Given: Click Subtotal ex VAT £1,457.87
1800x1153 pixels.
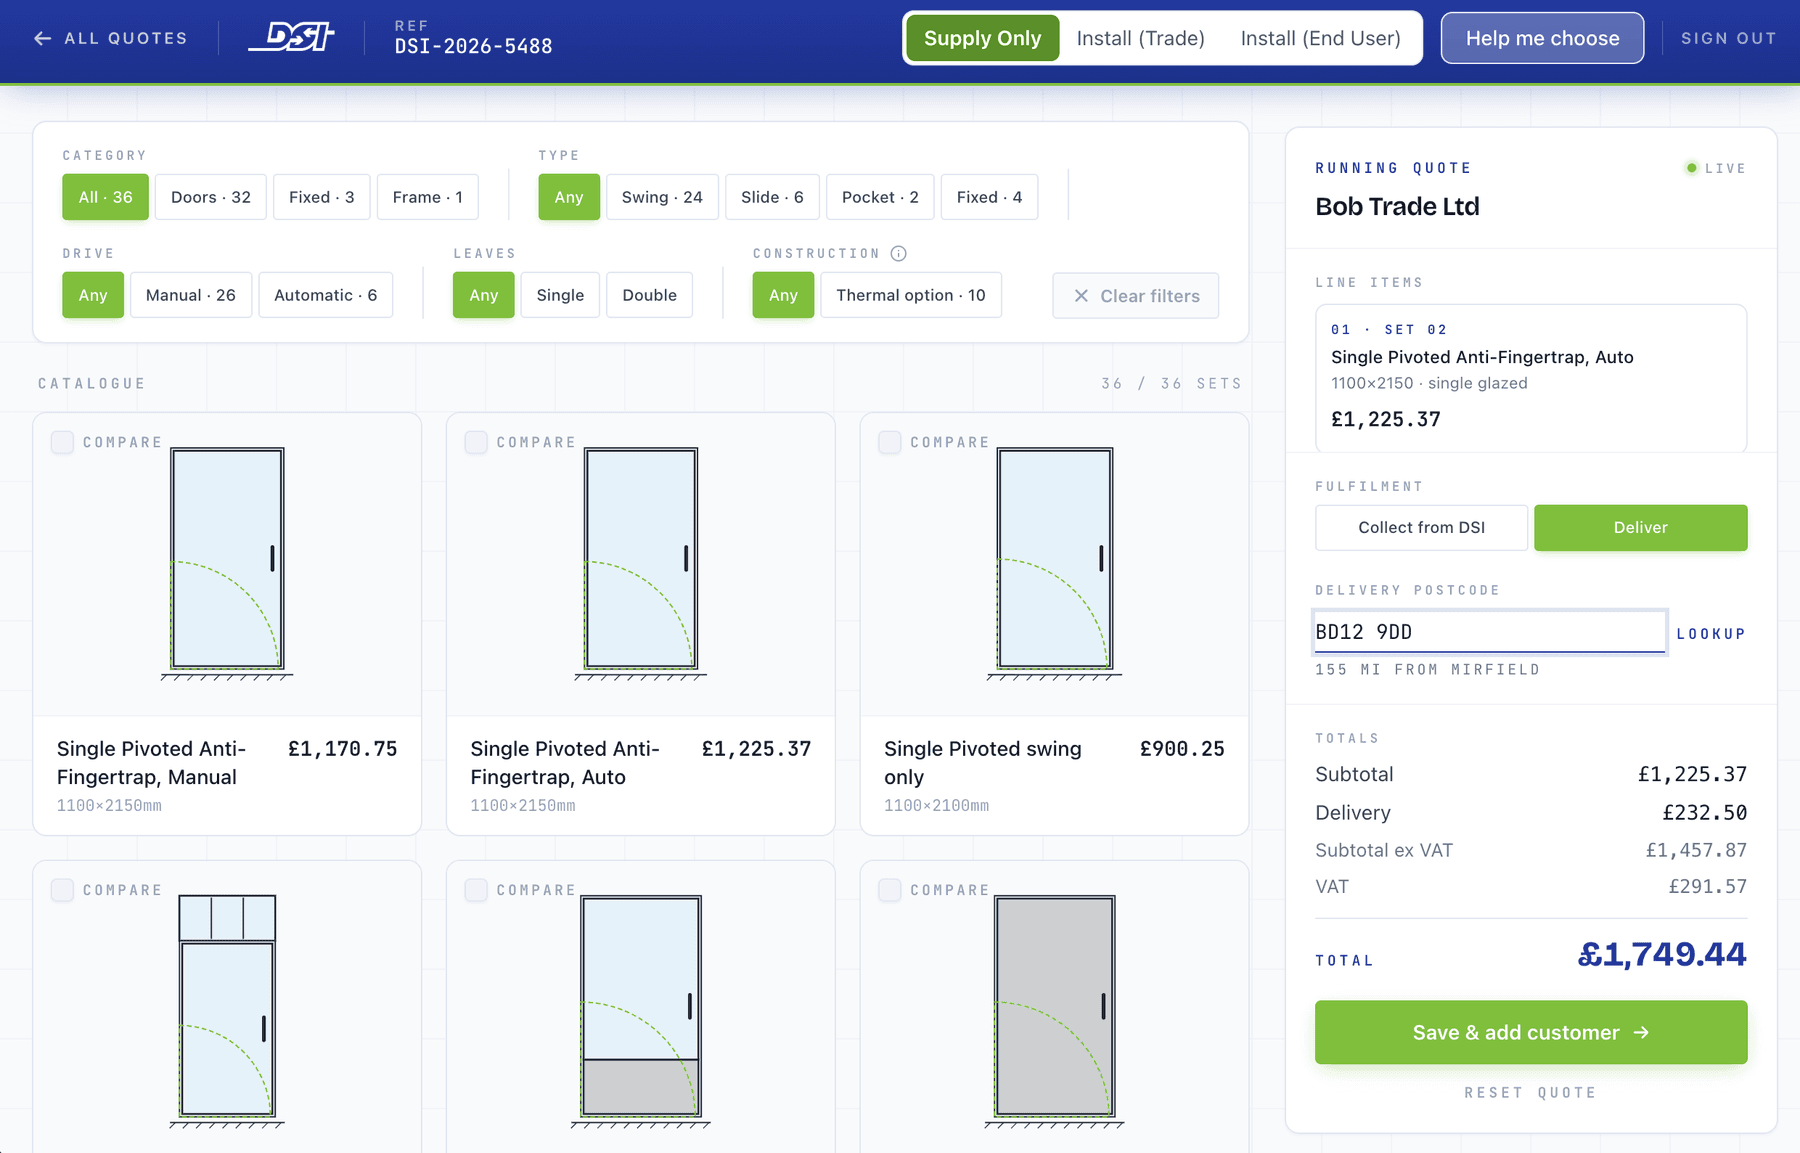Looking at the screenshot, I should [1531, 850].
